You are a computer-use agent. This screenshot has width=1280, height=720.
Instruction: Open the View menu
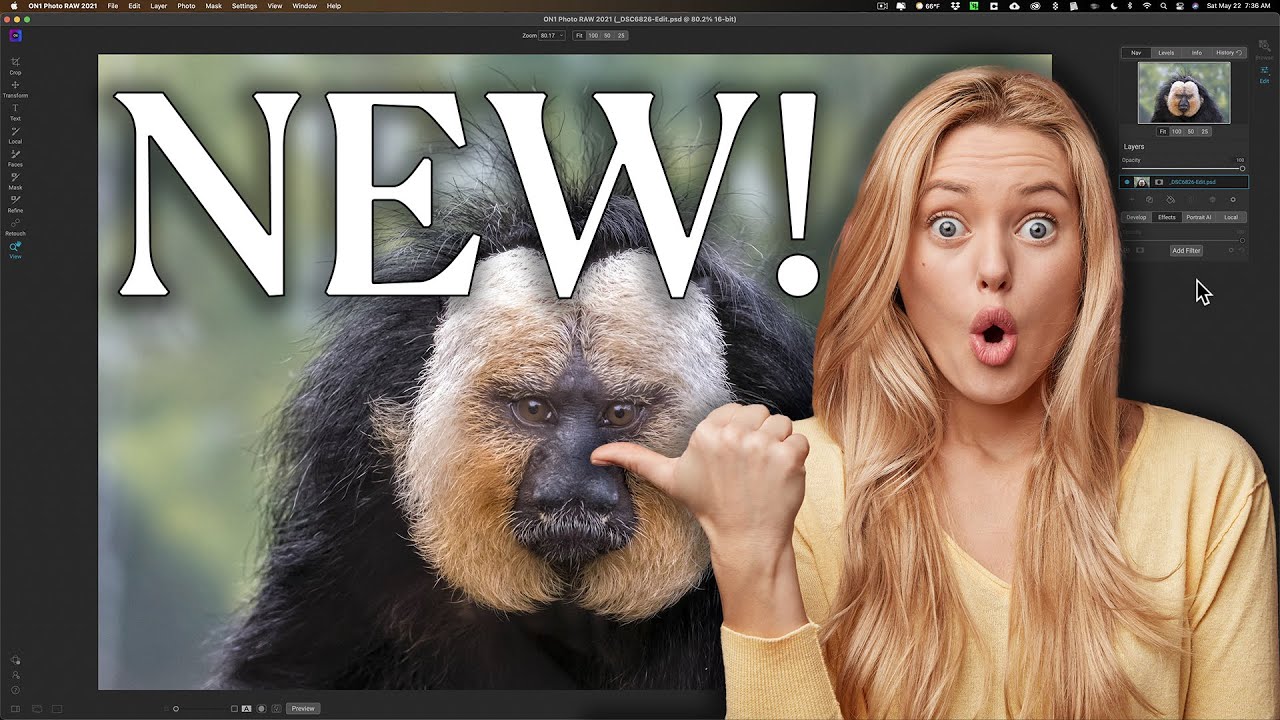pyautogui.click(x=274, y=6)
